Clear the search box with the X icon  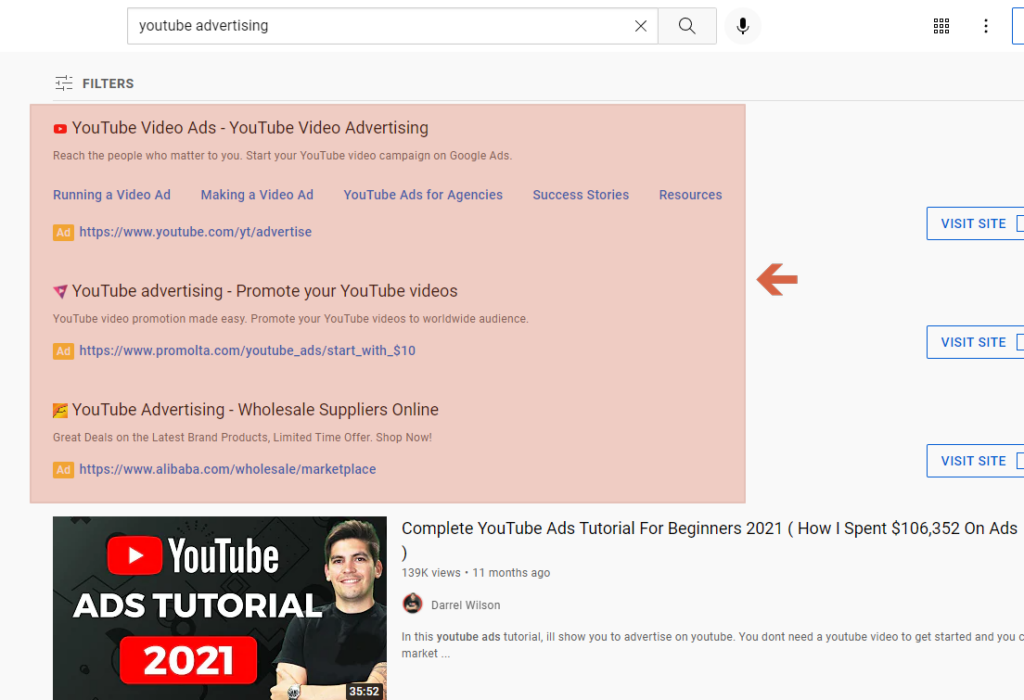(641, 26)
